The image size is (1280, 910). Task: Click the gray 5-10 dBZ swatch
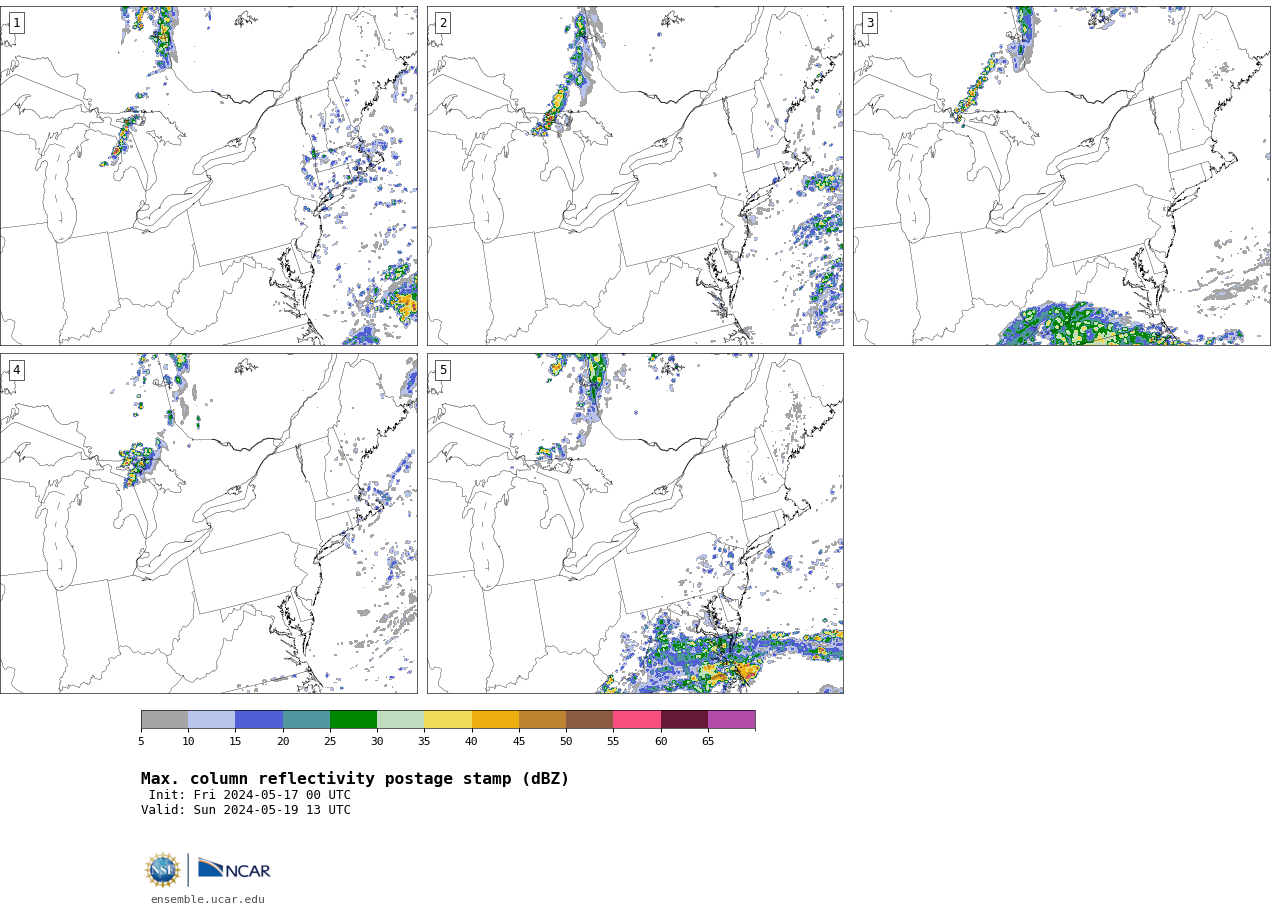[164, 720]
